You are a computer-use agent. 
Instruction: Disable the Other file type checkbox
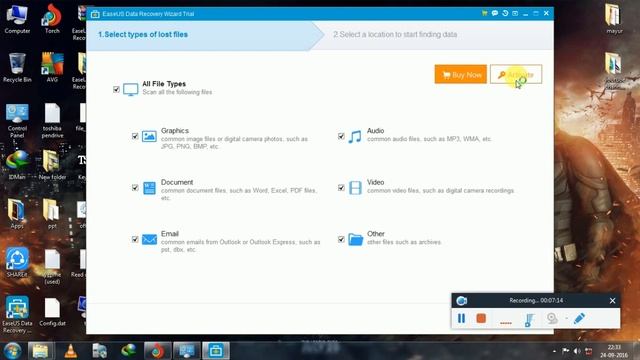pos(341,239)
